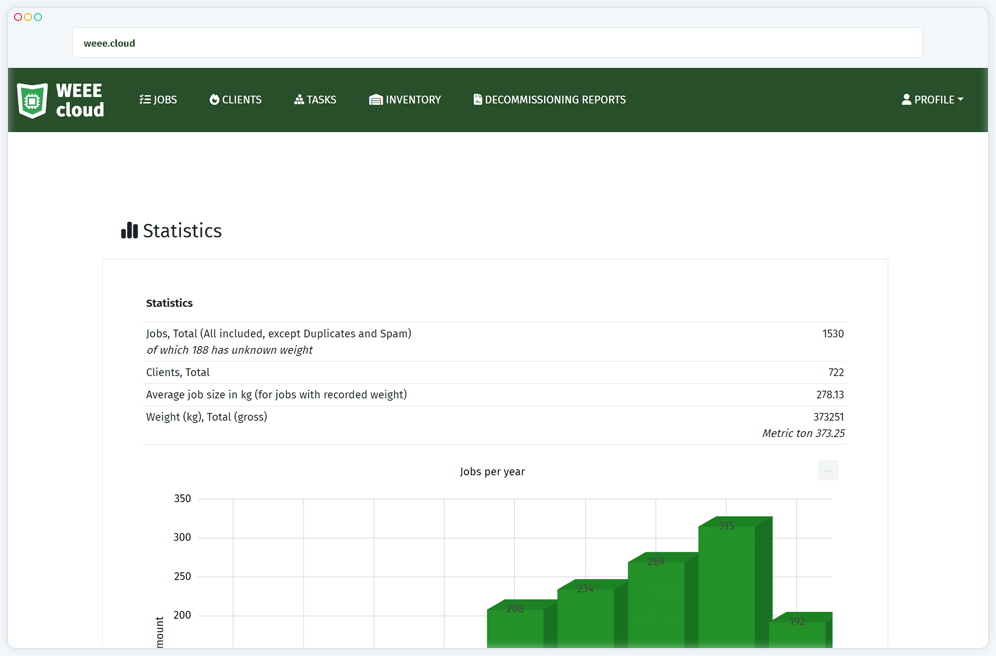Viewport: 996px width, 656px height.
Task: Click the hierarchy icon beside TASKS
Action: (x=297, y=99)
